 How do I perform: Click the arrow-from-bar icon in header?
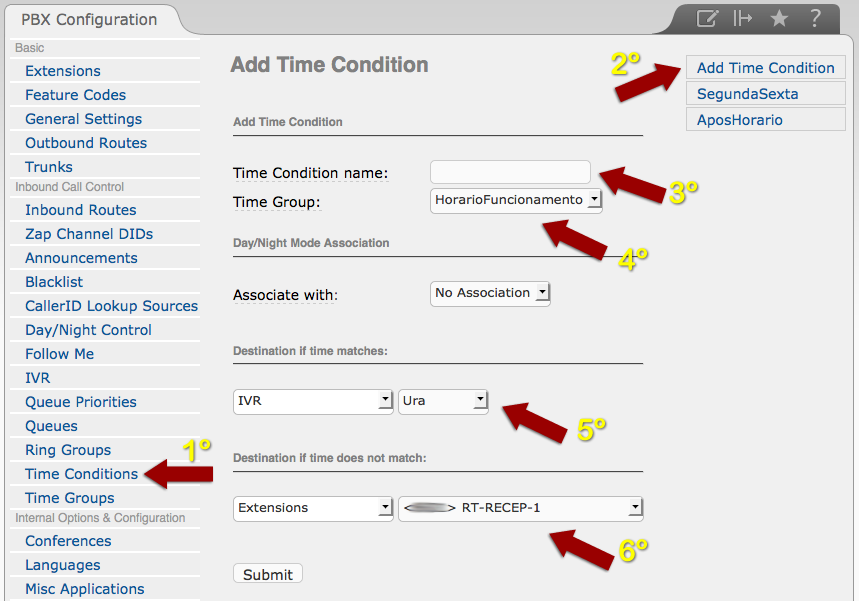coord(742,18)
